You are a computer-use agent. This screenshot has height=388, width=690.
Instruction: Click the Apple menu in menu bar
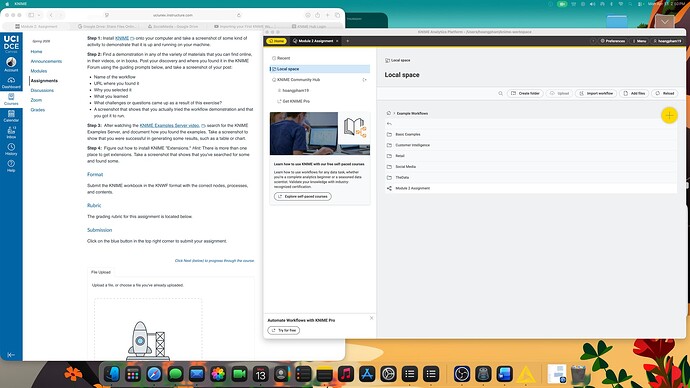pos(7,4)
